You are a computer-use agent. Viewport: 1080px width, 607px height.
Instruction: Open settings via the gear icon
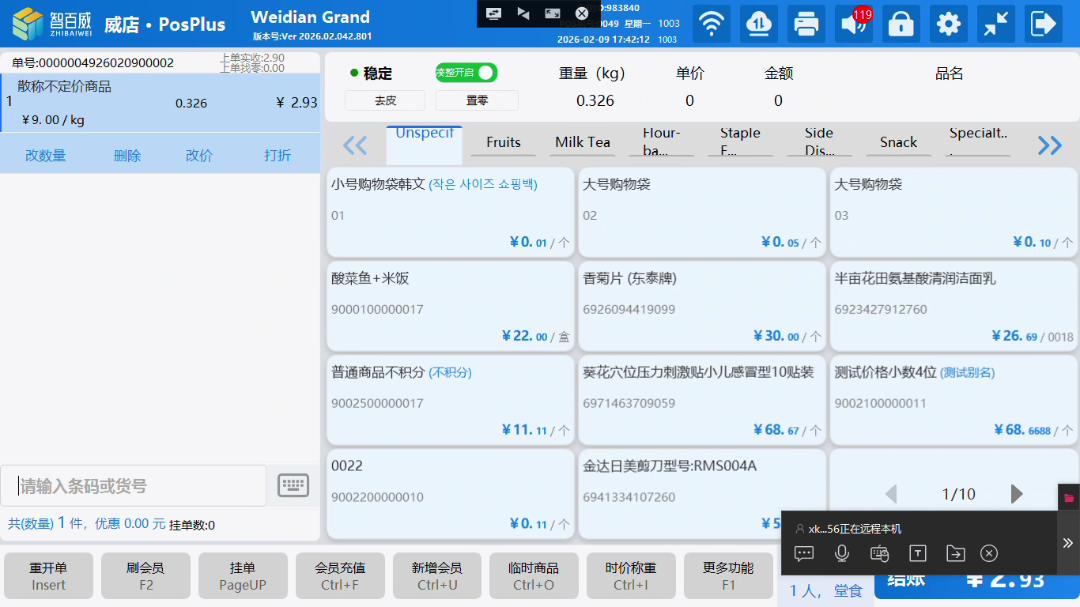(x=948, y=24)
